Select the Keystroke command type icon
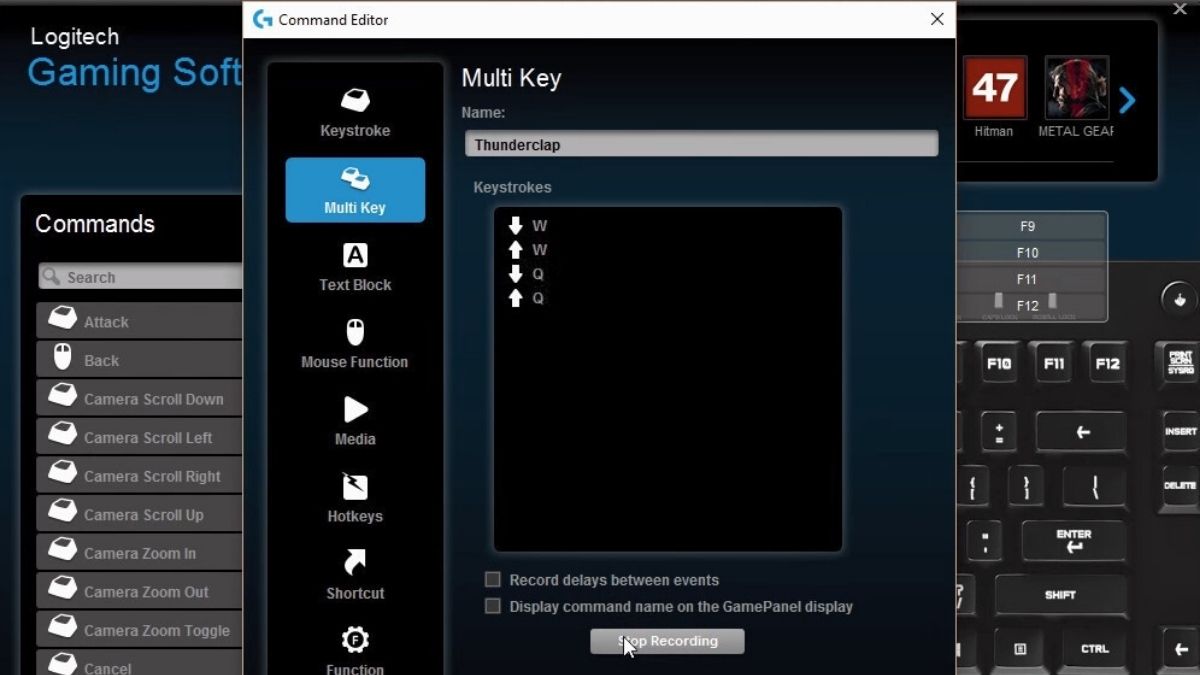The height and width of the screenshot is (675, 1200). (355, 101)
